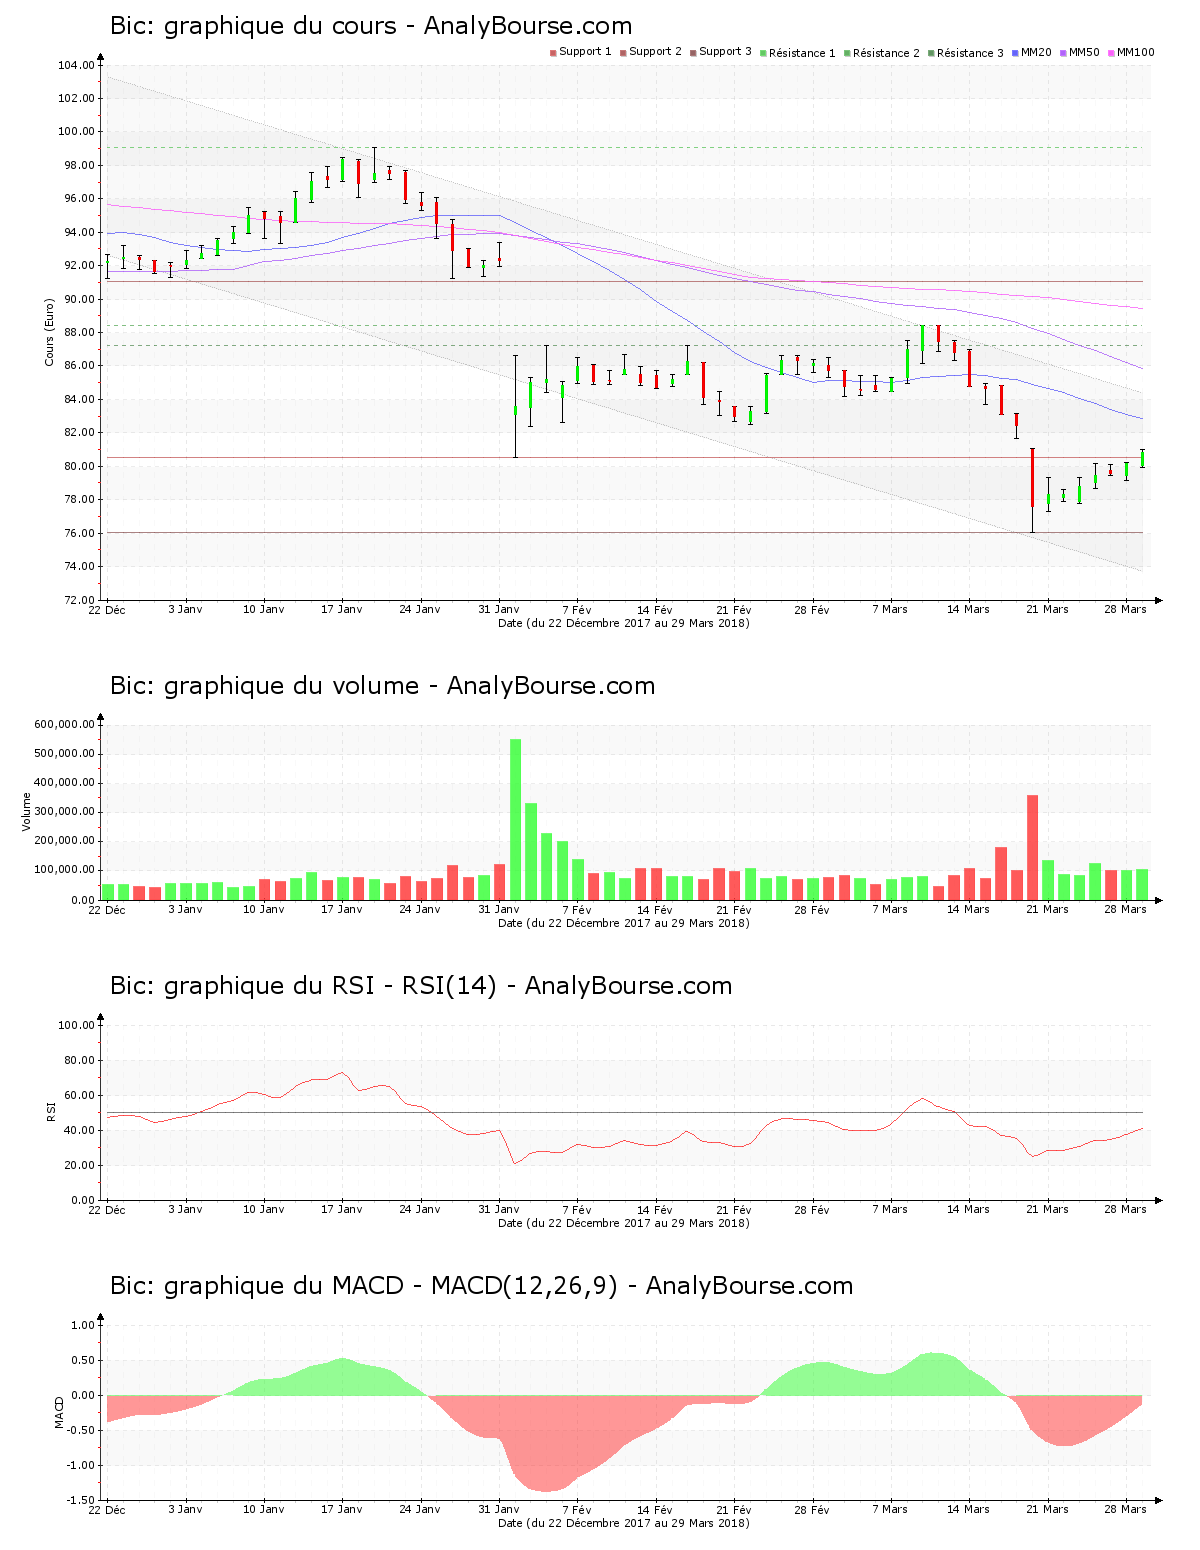Click the 'Cours (Euro)' y-axis label
The image size is (1200, 1550).
coord(49,332)
